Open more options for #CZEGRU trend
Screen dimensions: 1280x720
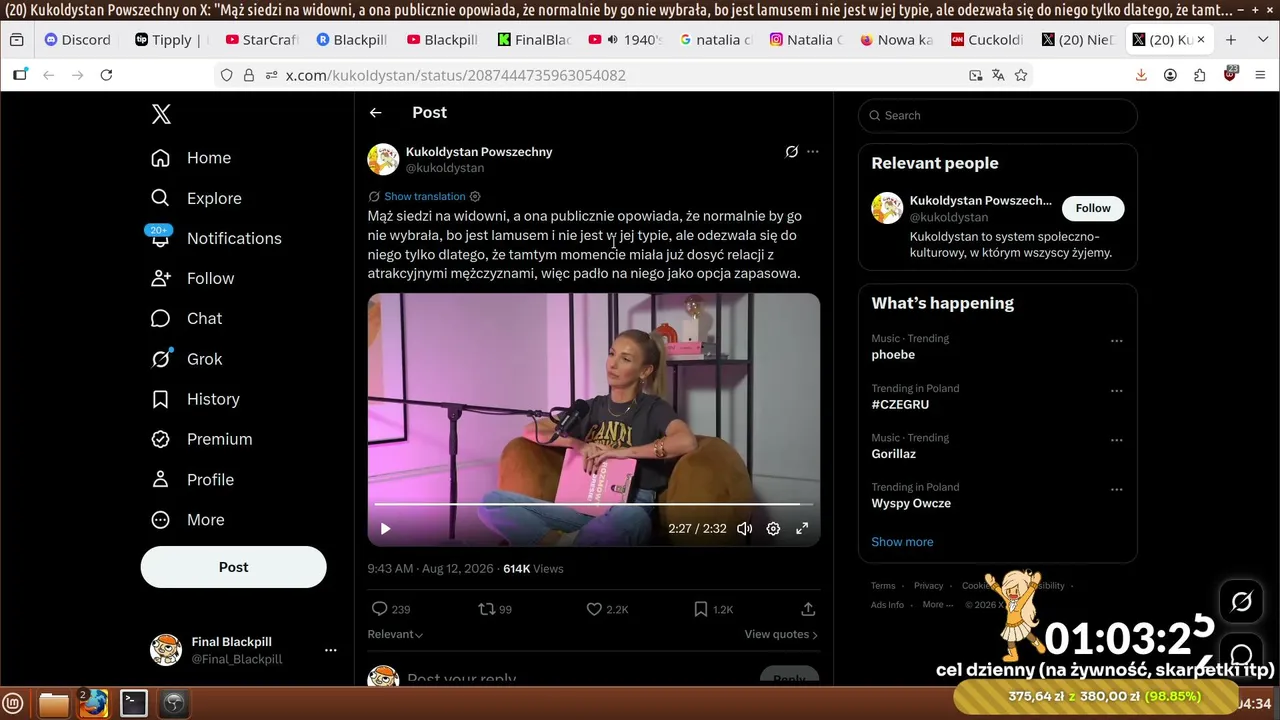pos(1117,391)
